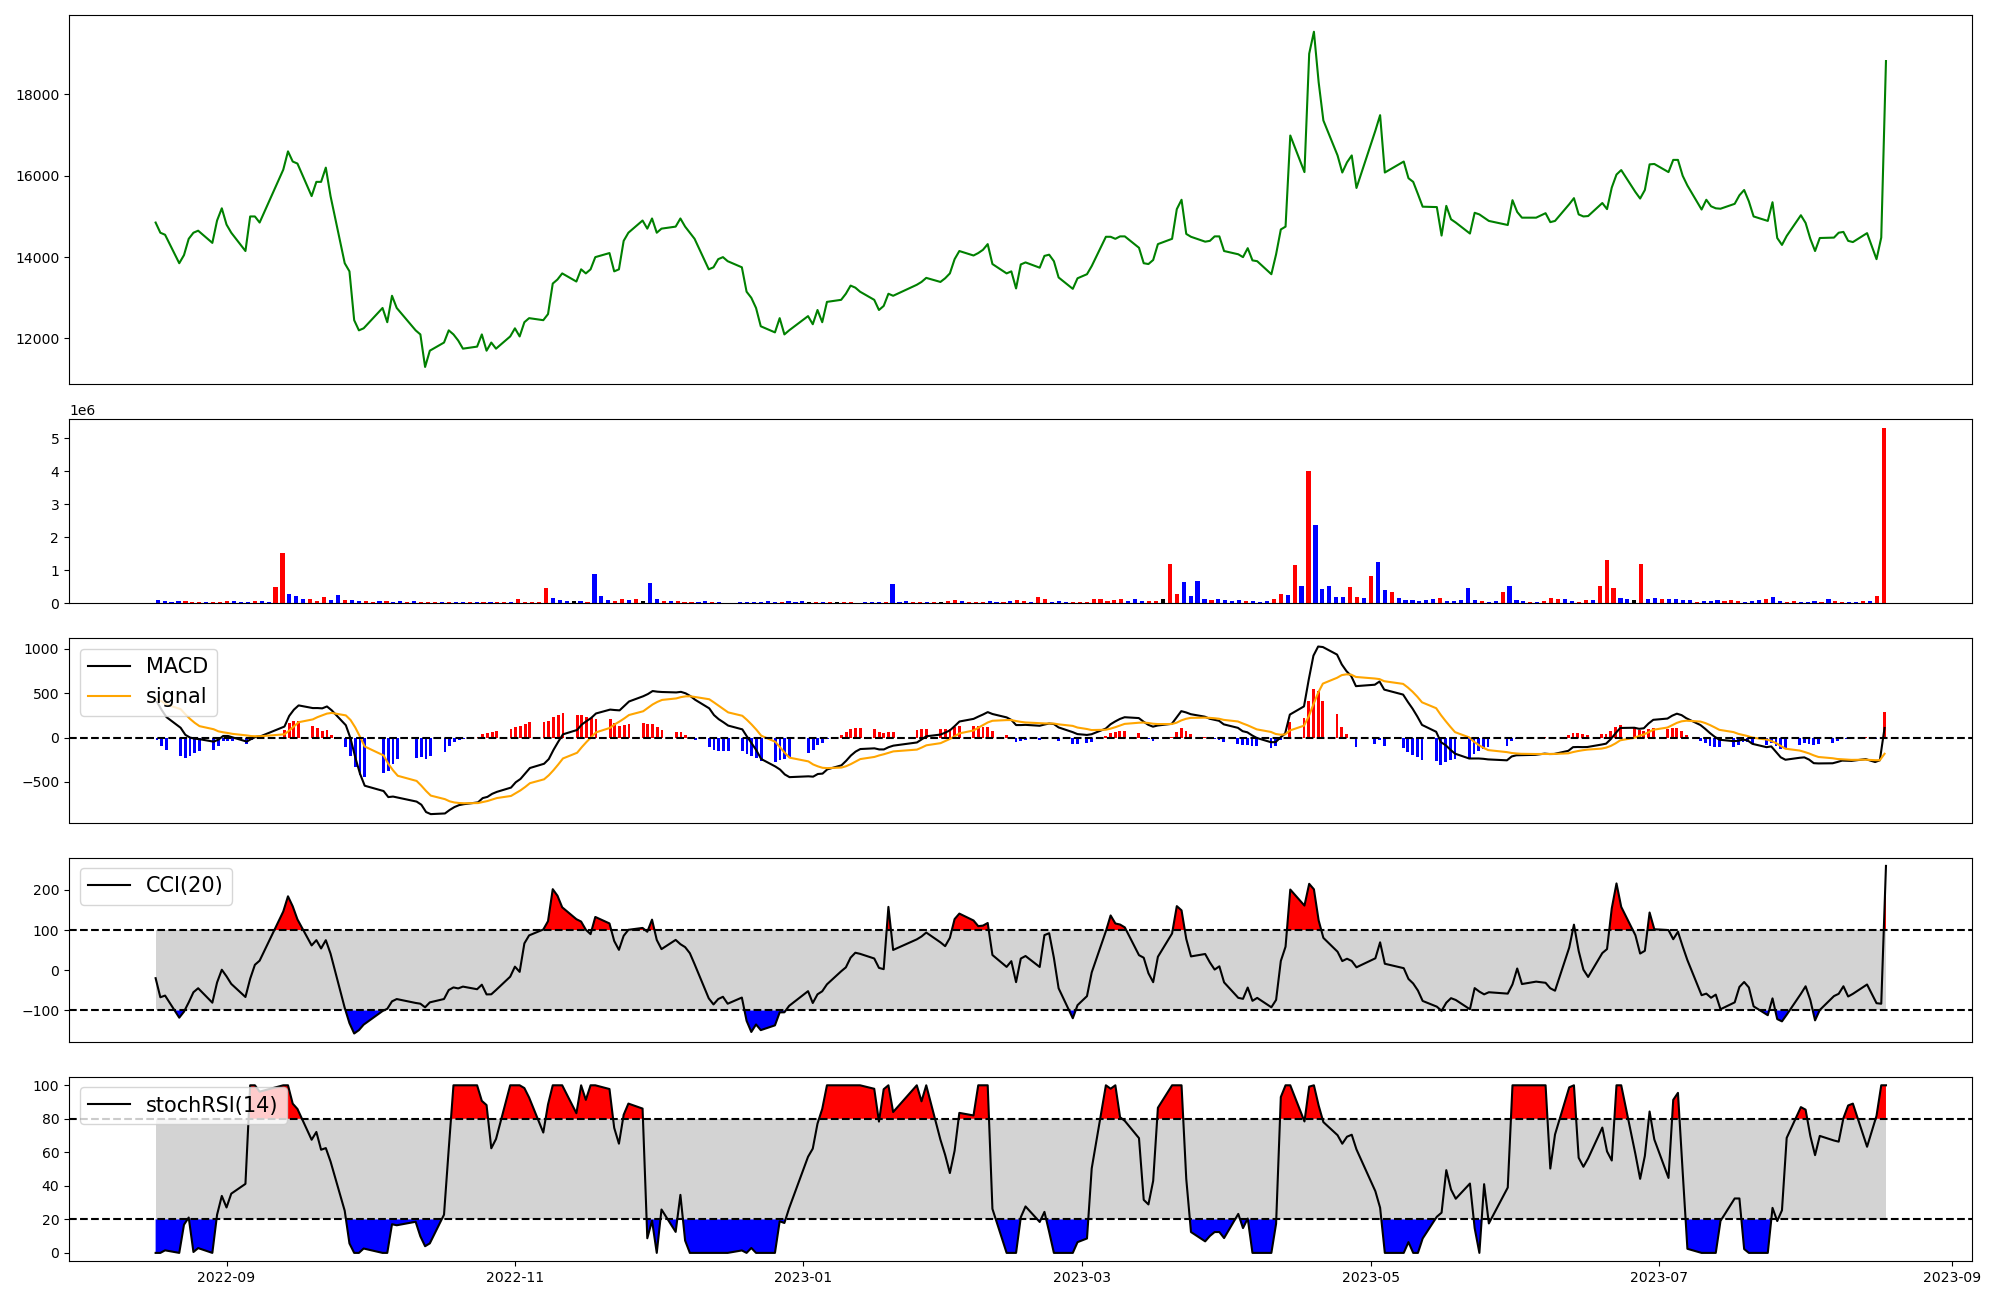Click the 1e6 volume scale label
This screenshot has width=2000, height=1300.
82,410
